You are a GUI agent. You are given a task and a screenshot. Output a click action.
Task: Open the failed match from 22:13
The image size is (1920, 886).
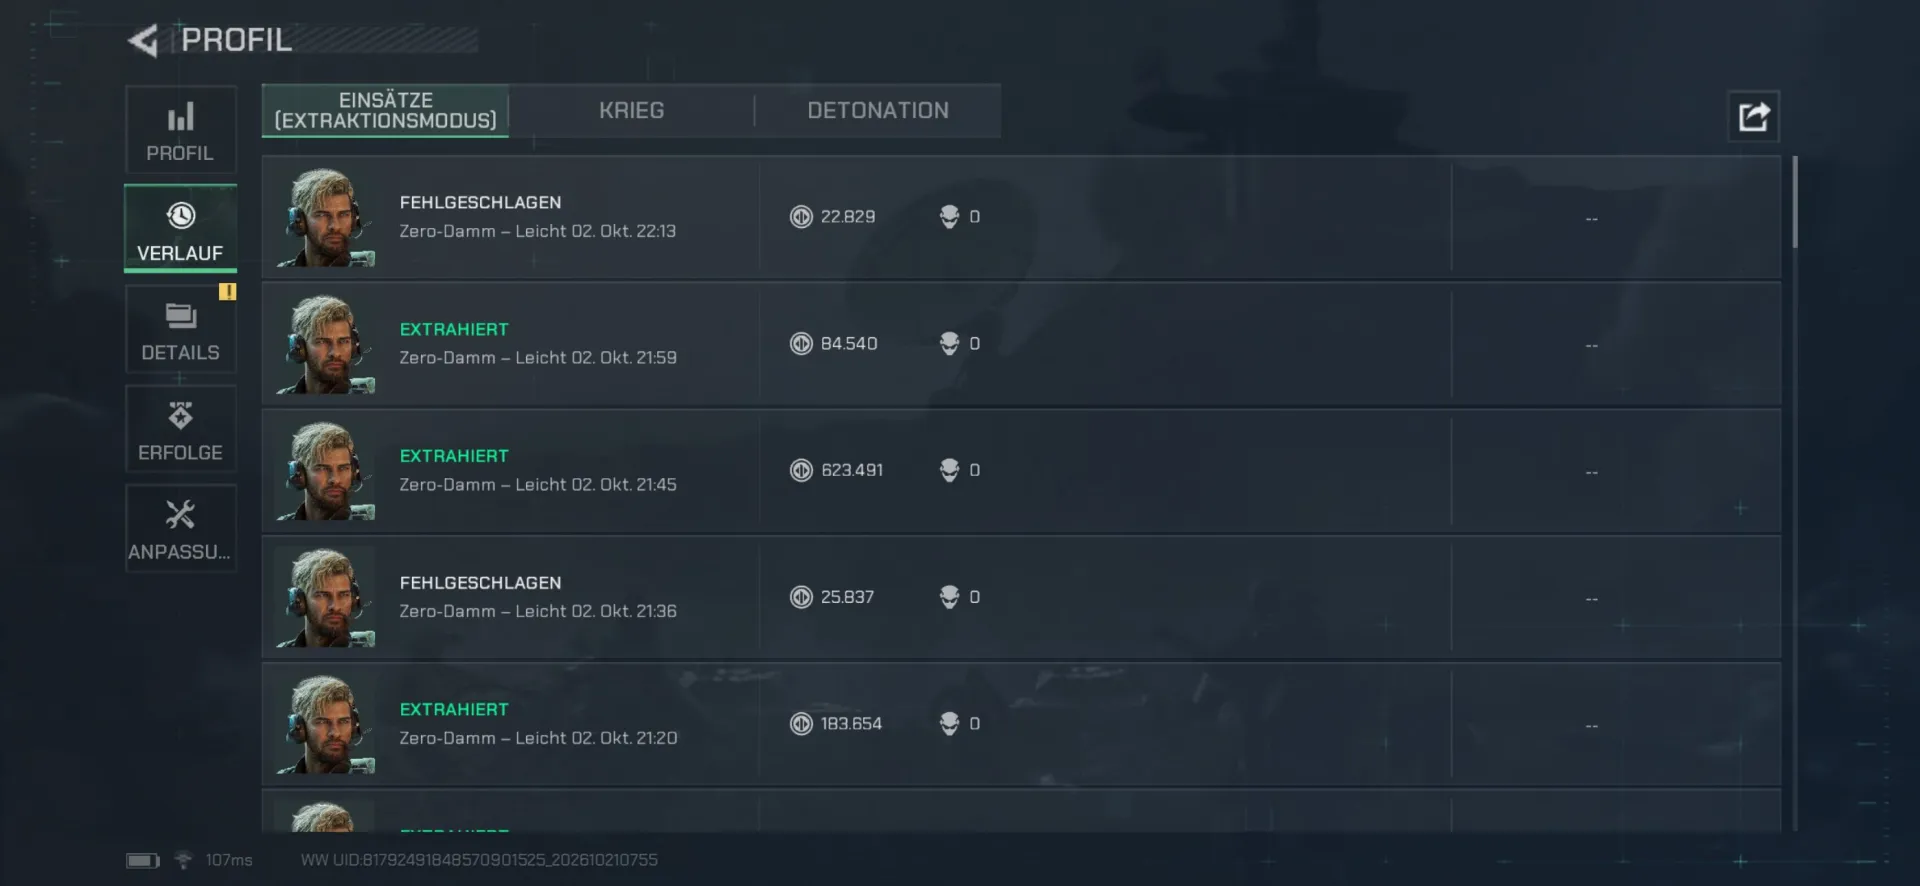1021,217
